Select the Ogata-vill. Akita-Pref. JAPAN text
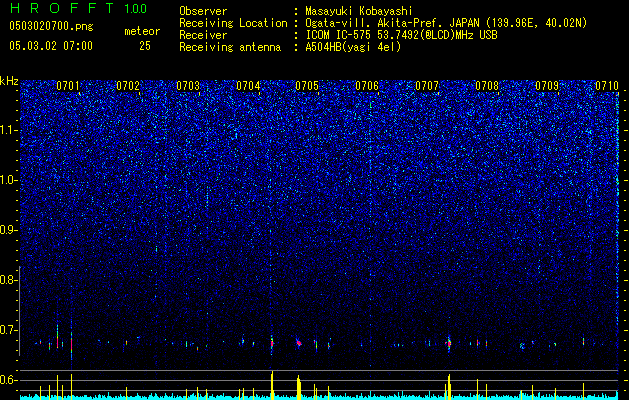 click(394, 23)
